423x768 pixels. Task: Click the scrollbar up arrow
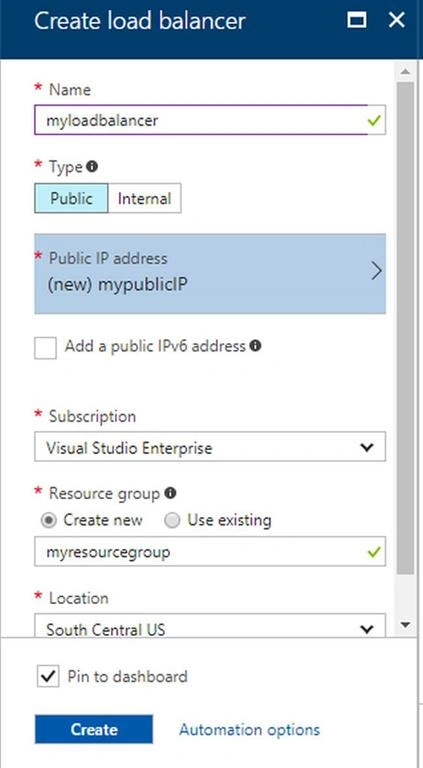tap(405, 72)
